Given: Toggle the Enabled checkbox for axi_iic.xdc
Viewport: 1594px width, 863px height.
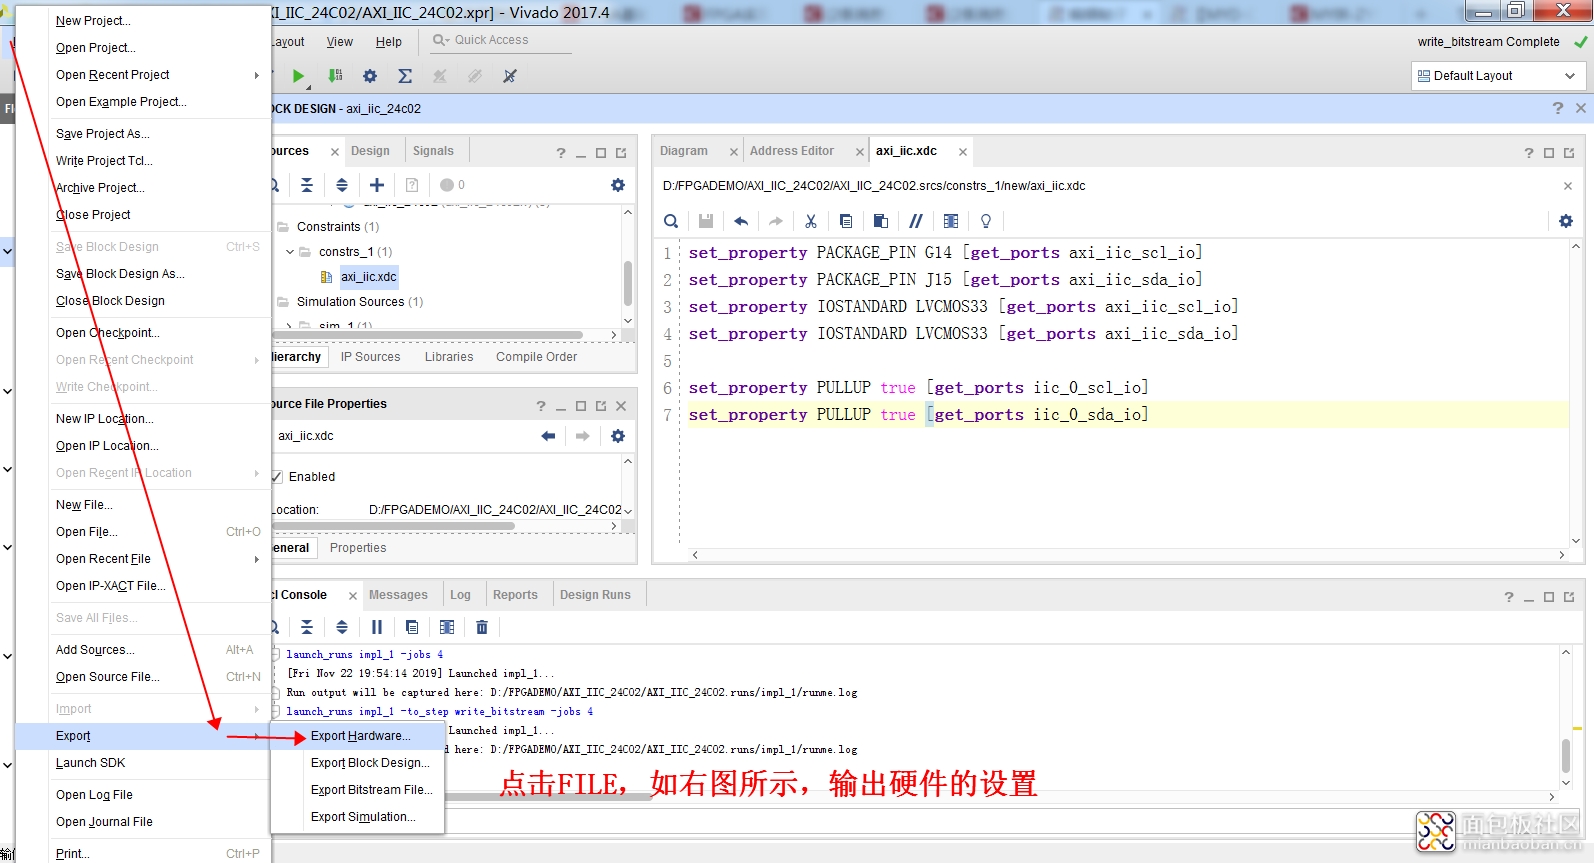Looking at the screenshot, I should coord(276,477).
